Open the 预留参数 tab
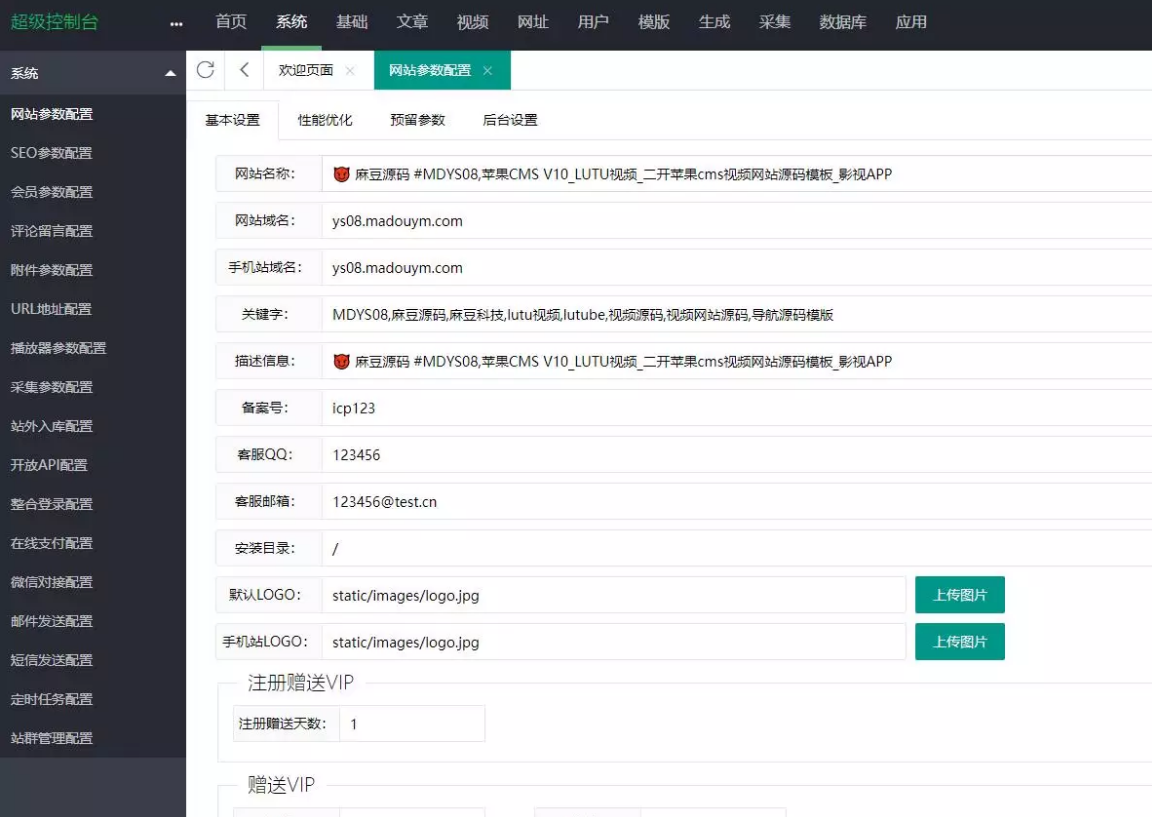The image size is (1152, 817). point(417,120)
